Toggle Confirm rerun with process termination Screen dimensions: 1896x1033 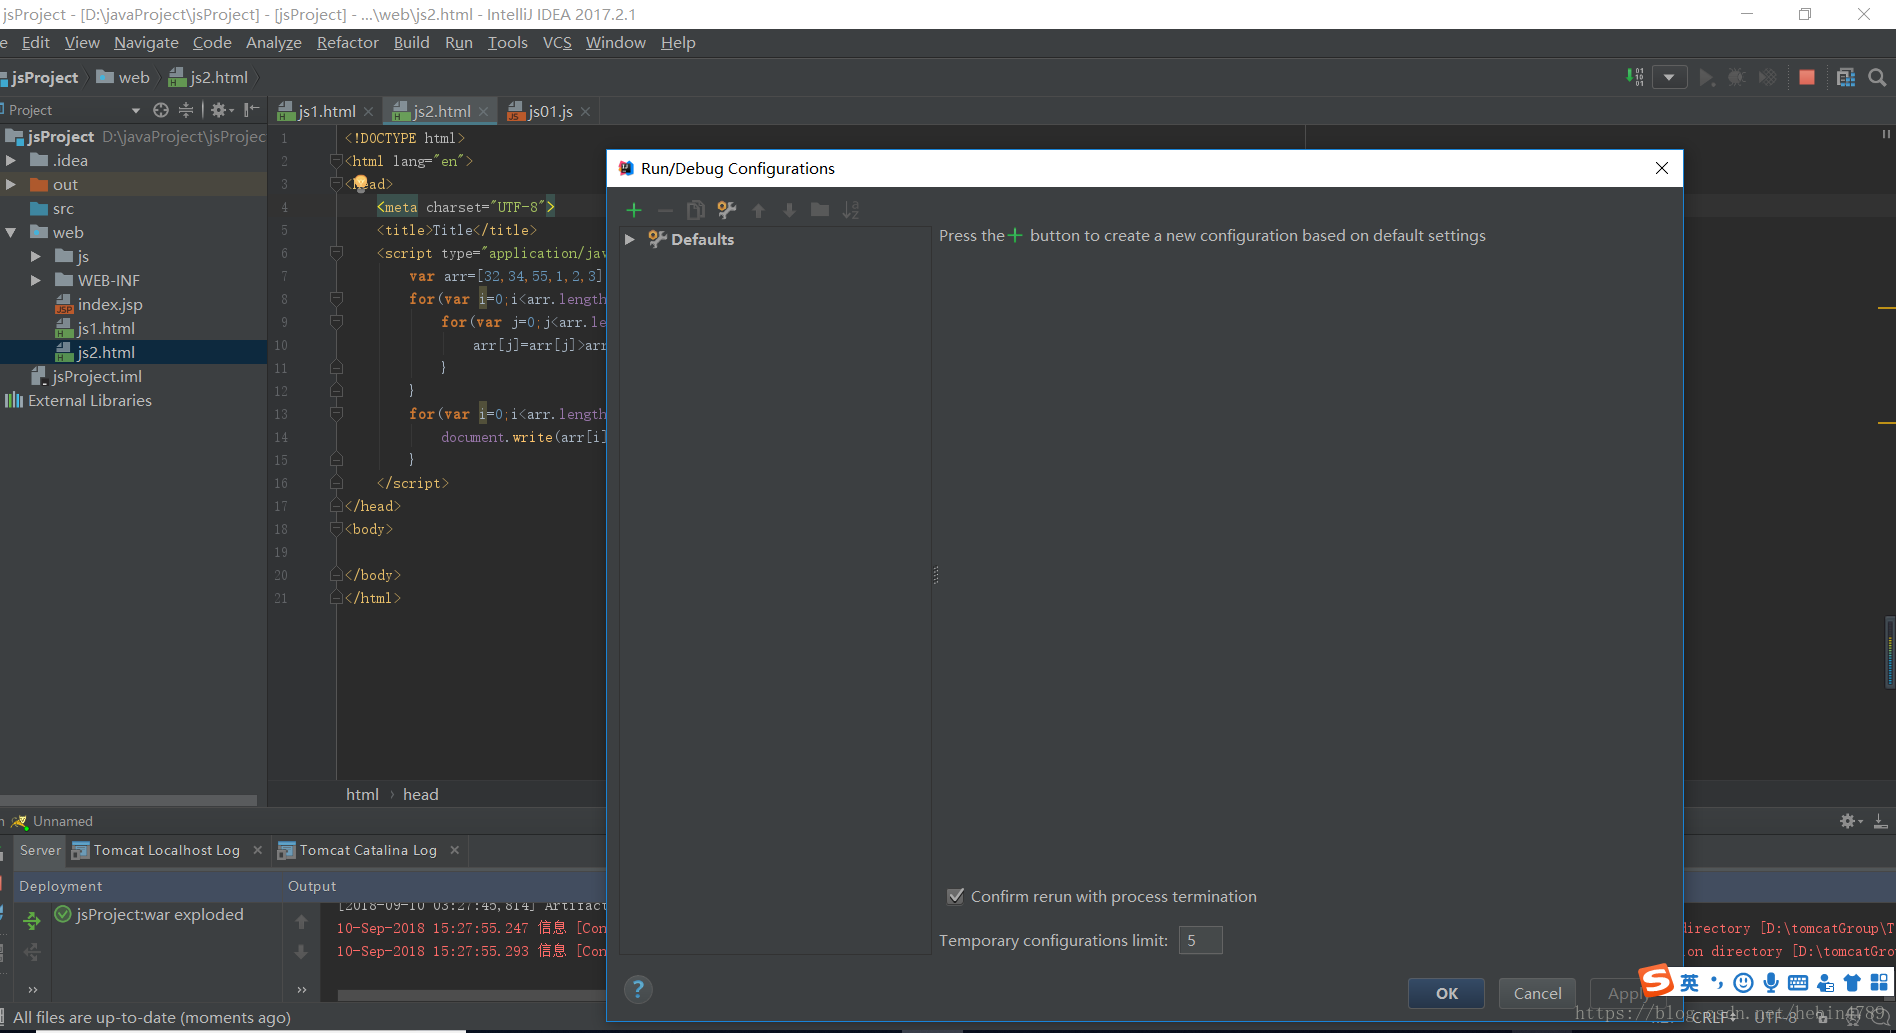956,896
